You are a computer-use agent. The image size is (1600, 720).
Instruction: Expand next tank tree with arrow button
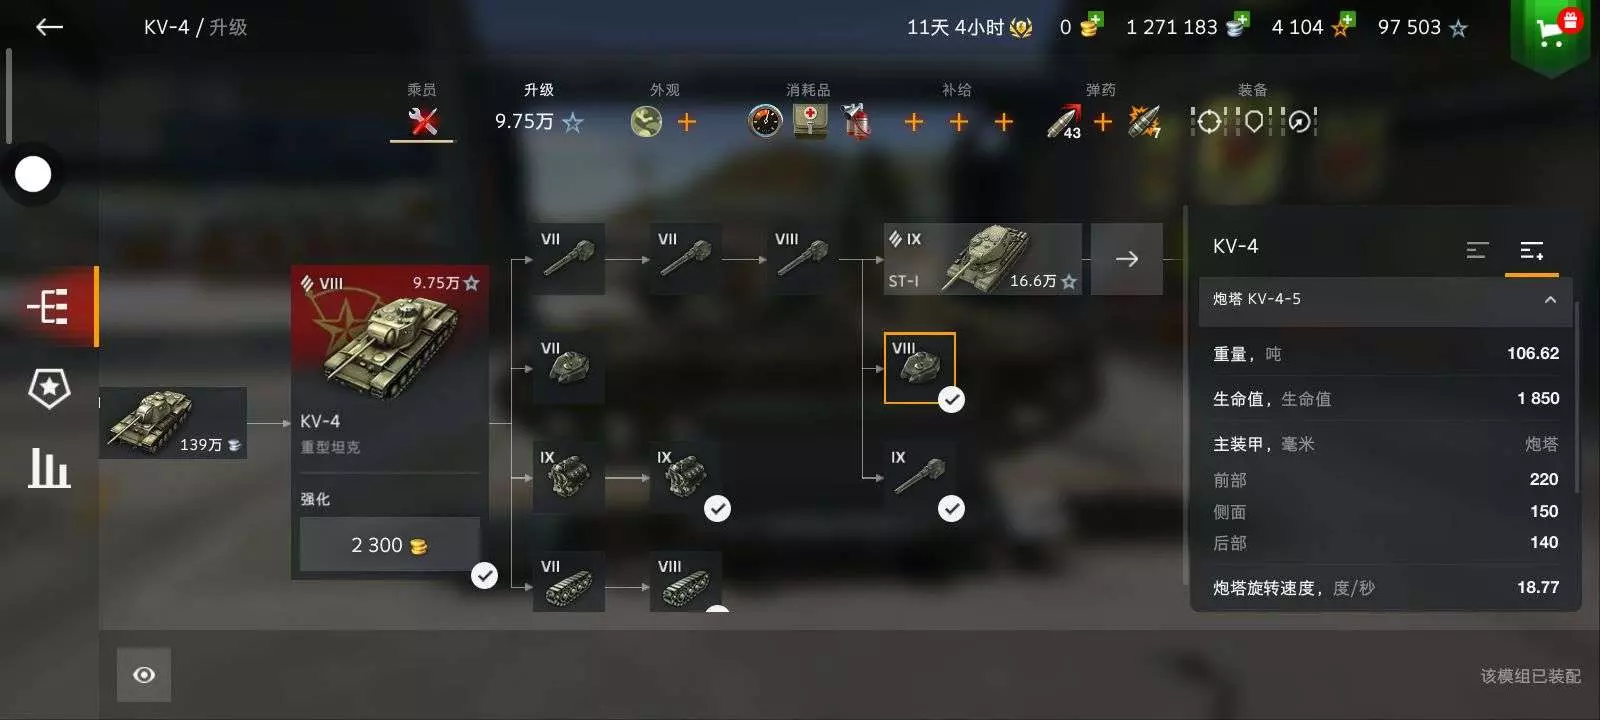1127,259
